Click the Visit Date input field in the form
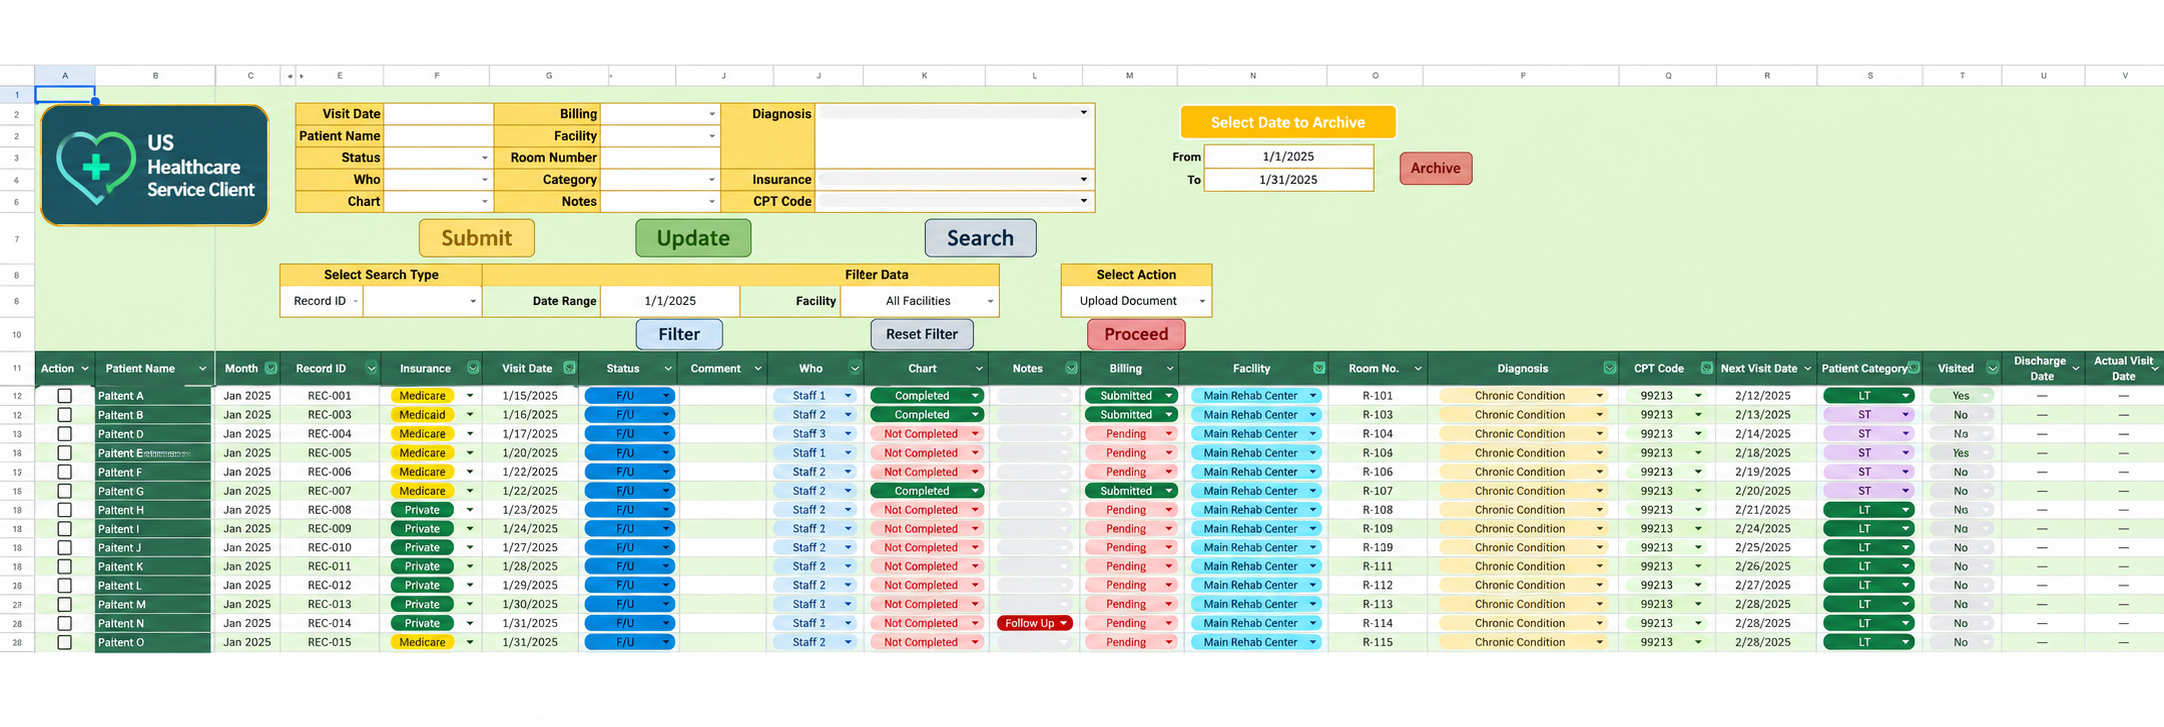 (x=439, y=114)
